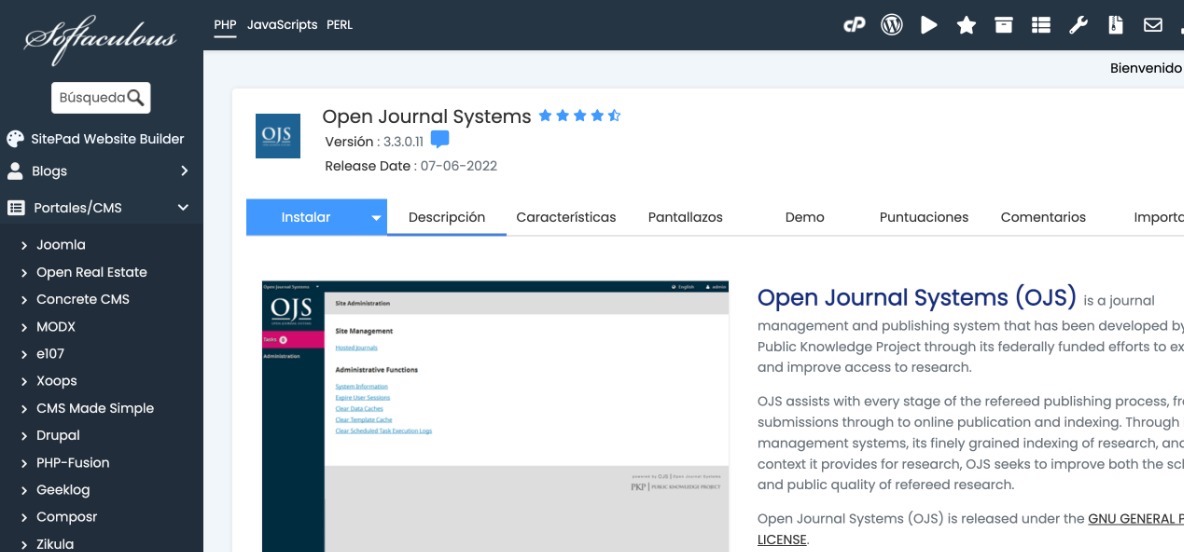The width and height of the screenshot is (1184, 552).
Task: Expand the Joomla entry chevron
Action: (24, 245)
